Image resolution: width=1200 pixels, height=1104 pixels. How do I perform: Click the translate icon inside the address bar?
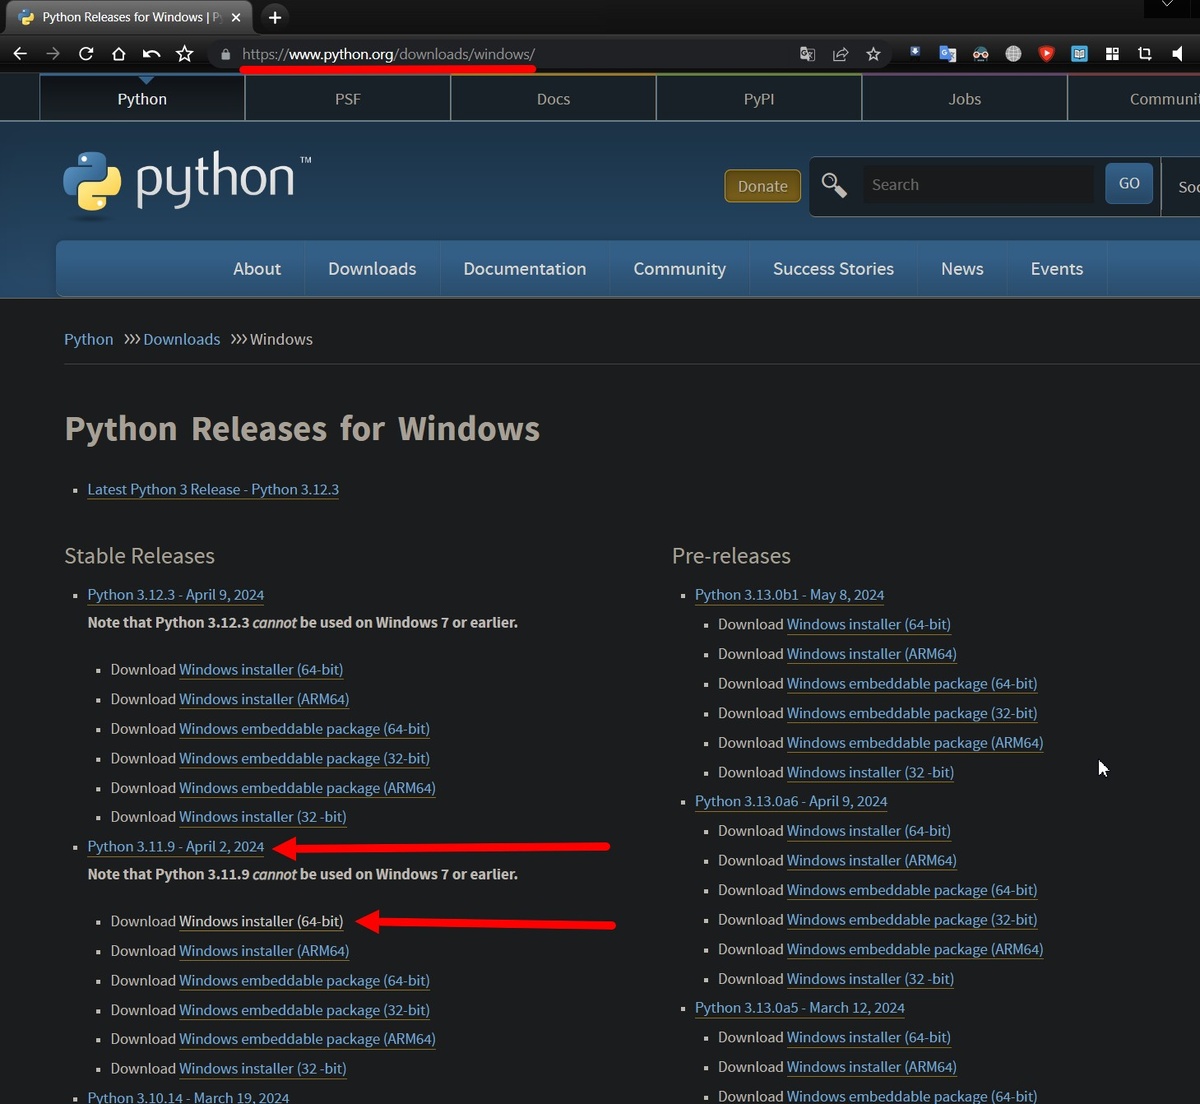tap(808, 54)
